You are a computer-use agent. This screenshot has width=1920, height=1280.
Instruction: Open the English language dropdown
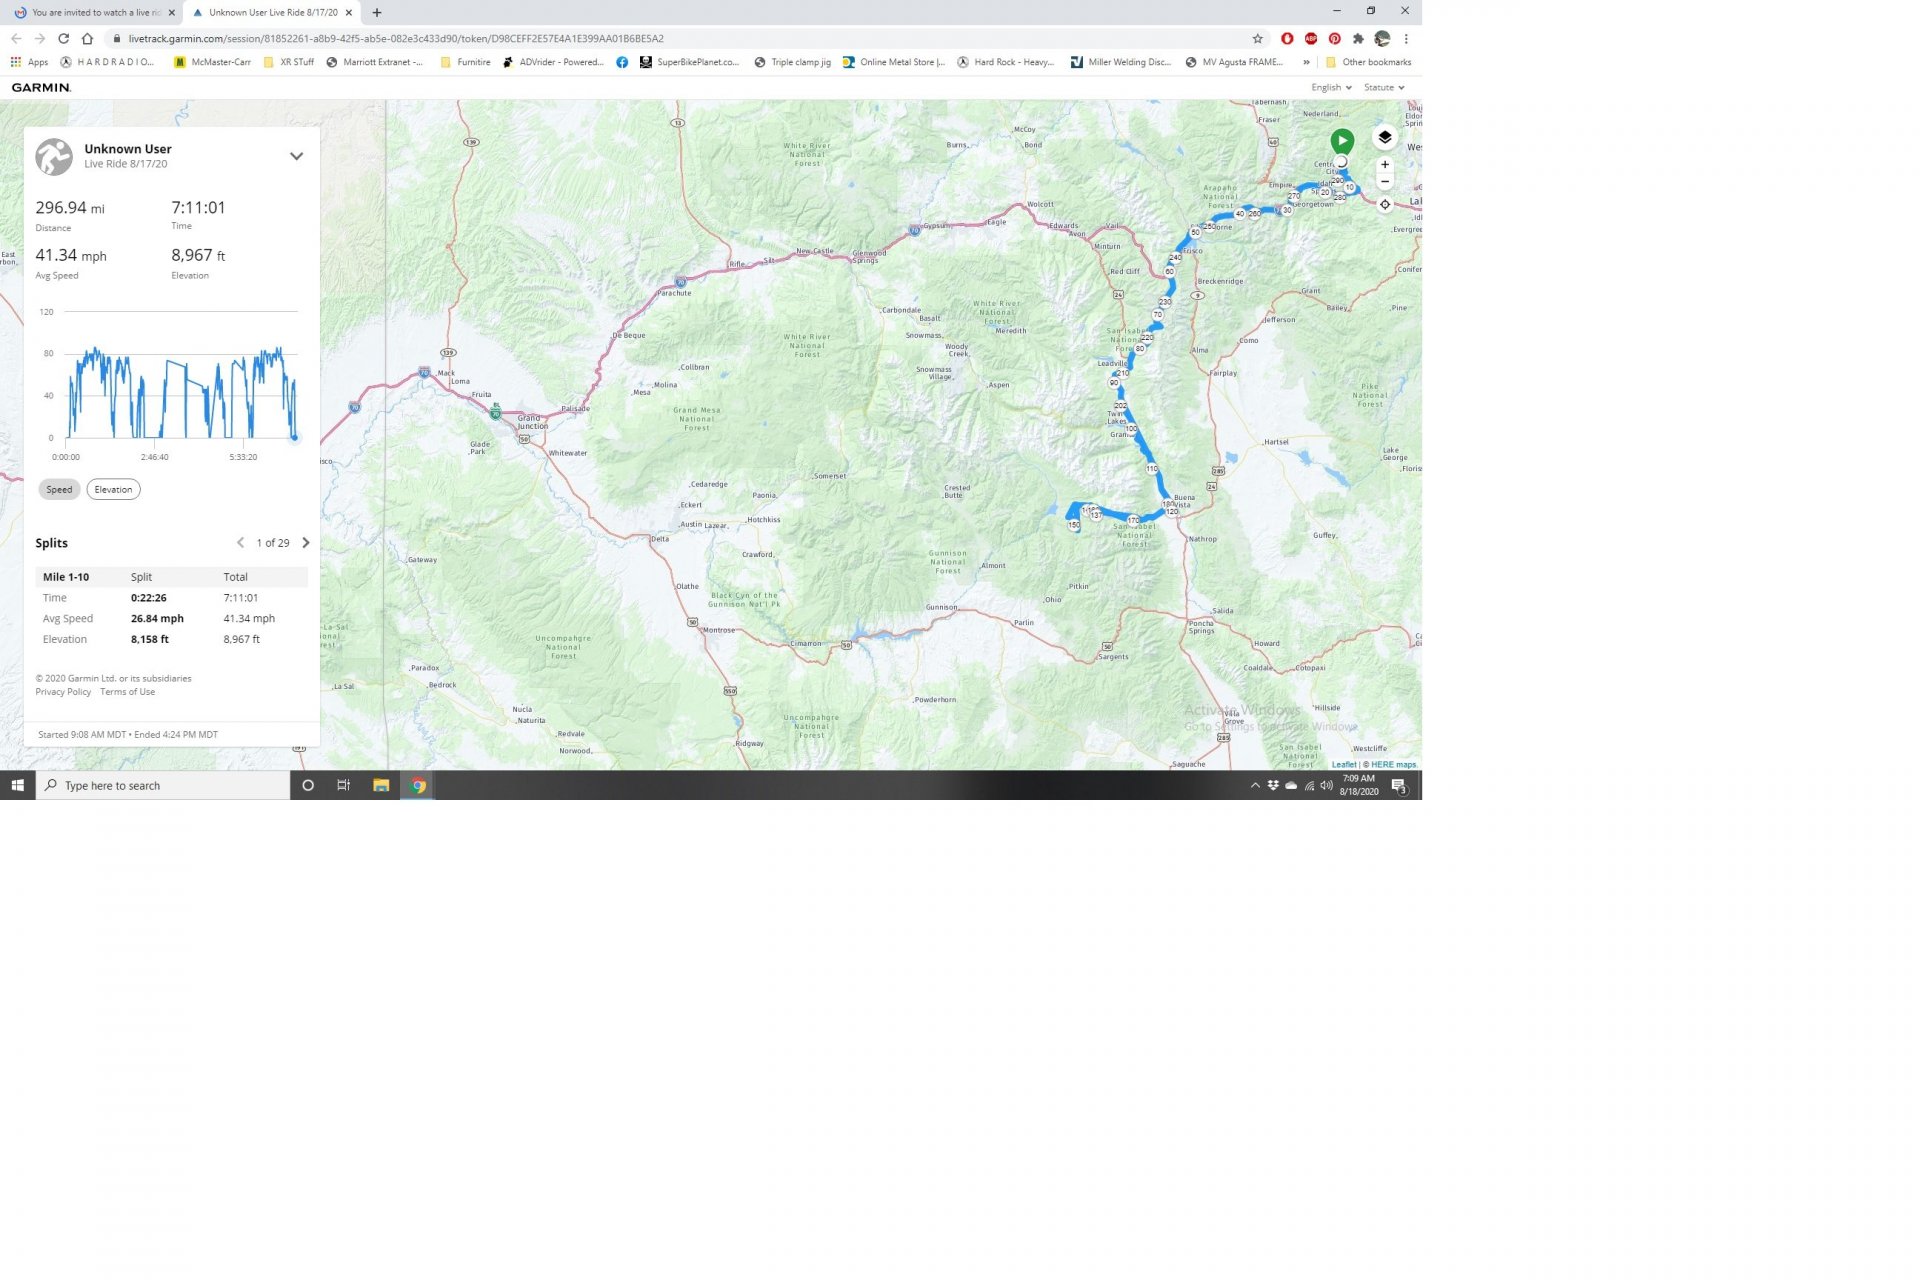pos(1331,88)
